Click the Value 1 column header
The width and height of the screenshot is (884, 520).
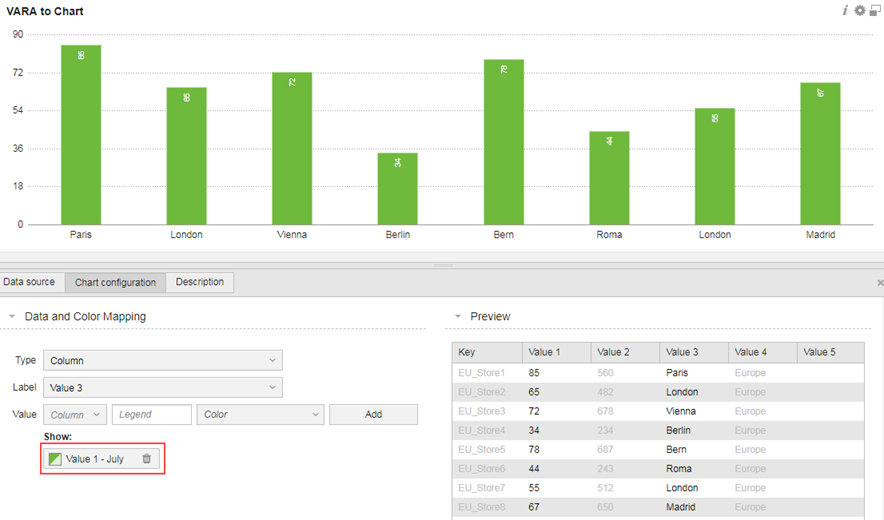(x=555, y=352)
